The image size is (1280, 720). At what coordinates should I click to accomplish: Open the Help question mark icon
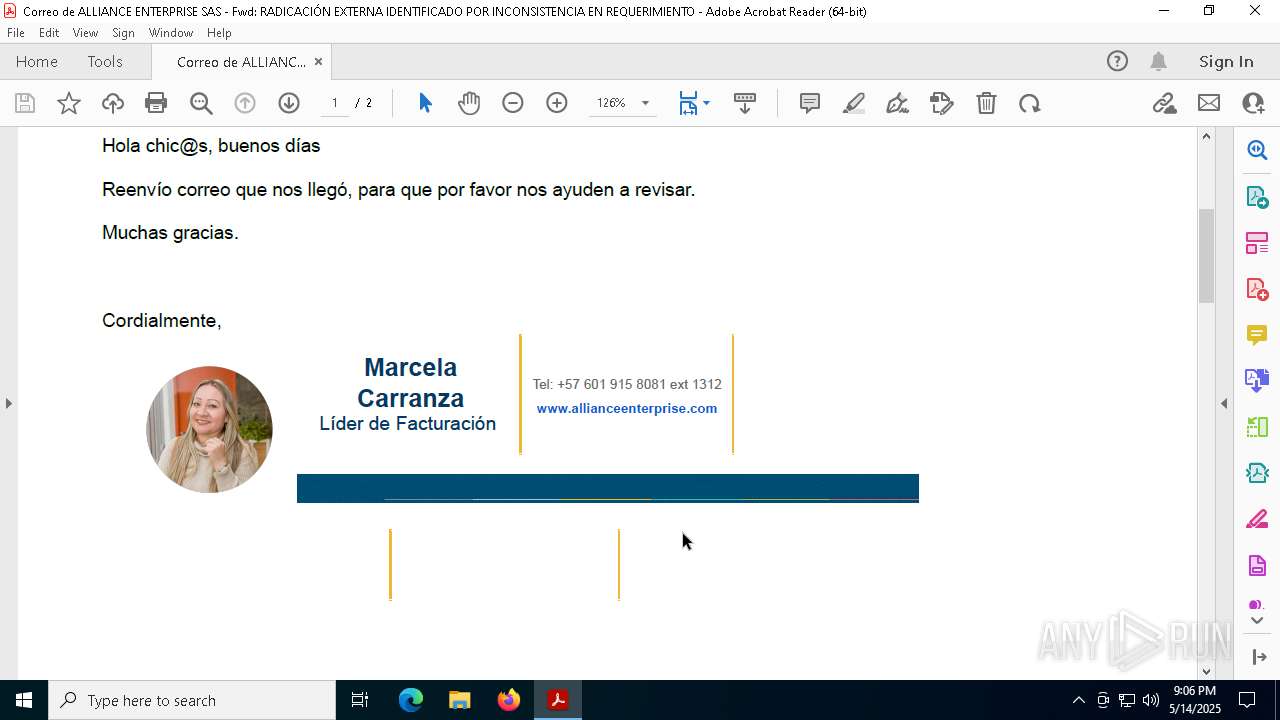[1117, 61]
